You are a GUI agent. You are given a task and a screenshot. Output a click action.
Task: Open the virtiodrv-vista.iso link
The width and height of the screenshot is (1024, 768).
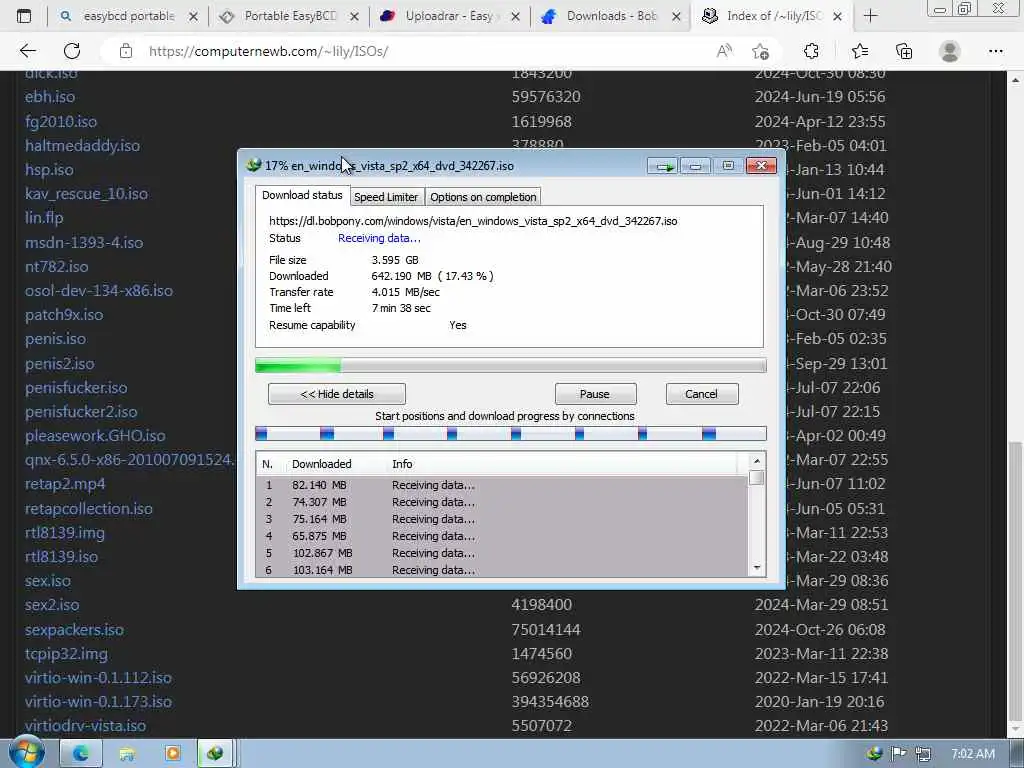point(85,726)
